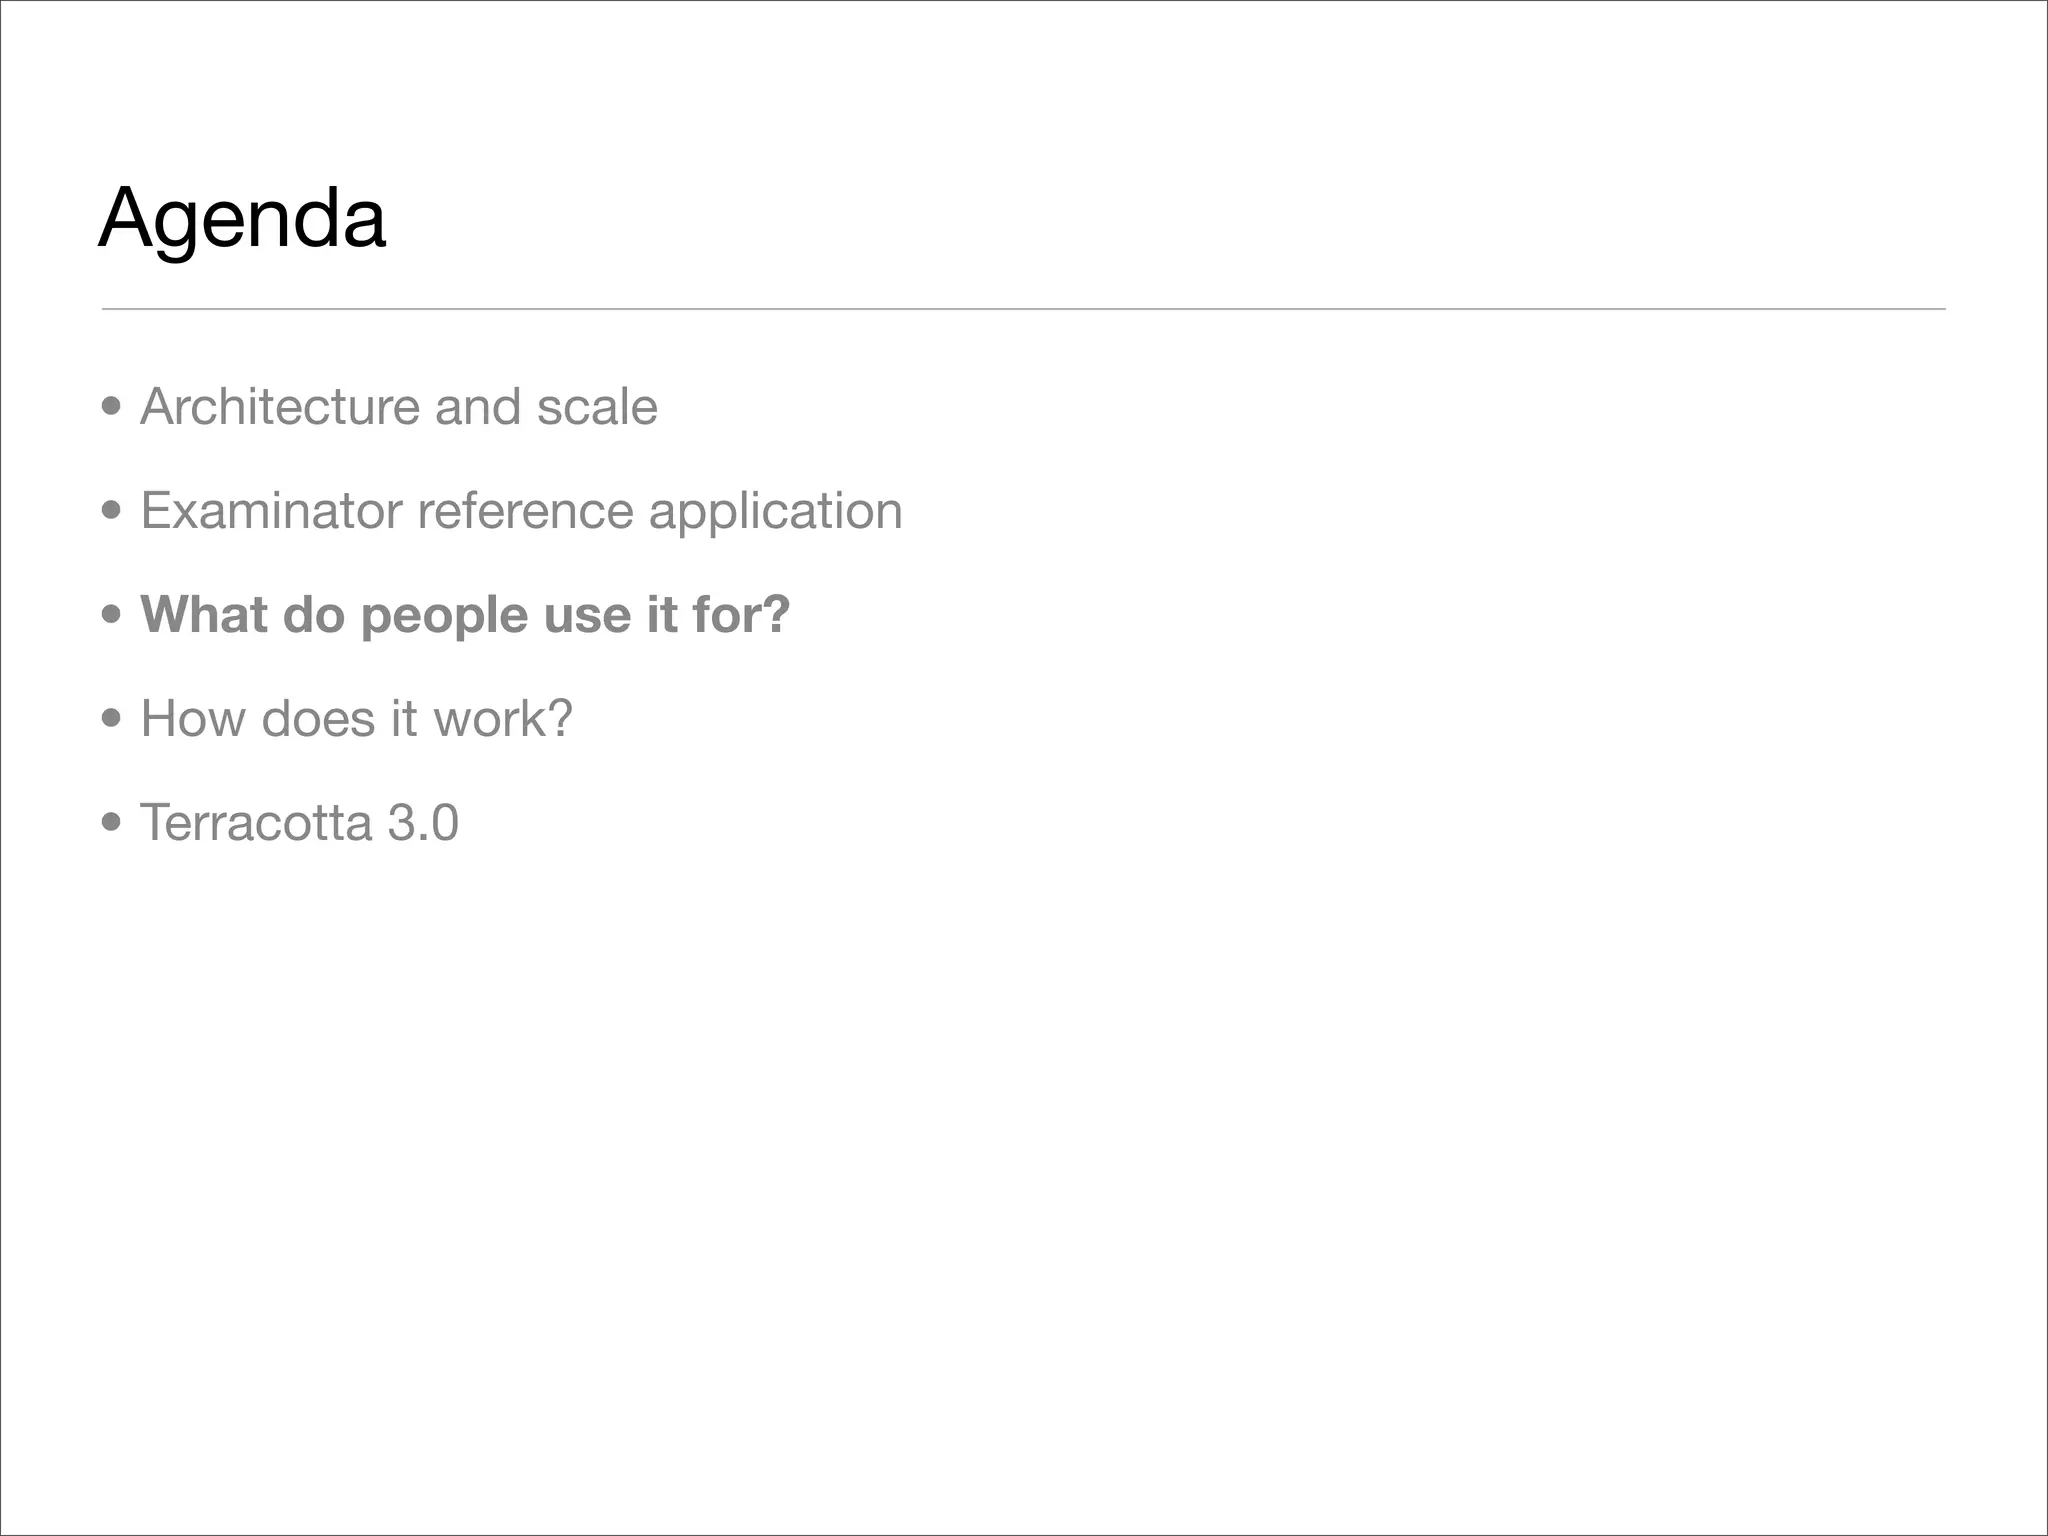
Task: Select the Terracotta 3.0 agenda item
Action: [x=299, y=823]
